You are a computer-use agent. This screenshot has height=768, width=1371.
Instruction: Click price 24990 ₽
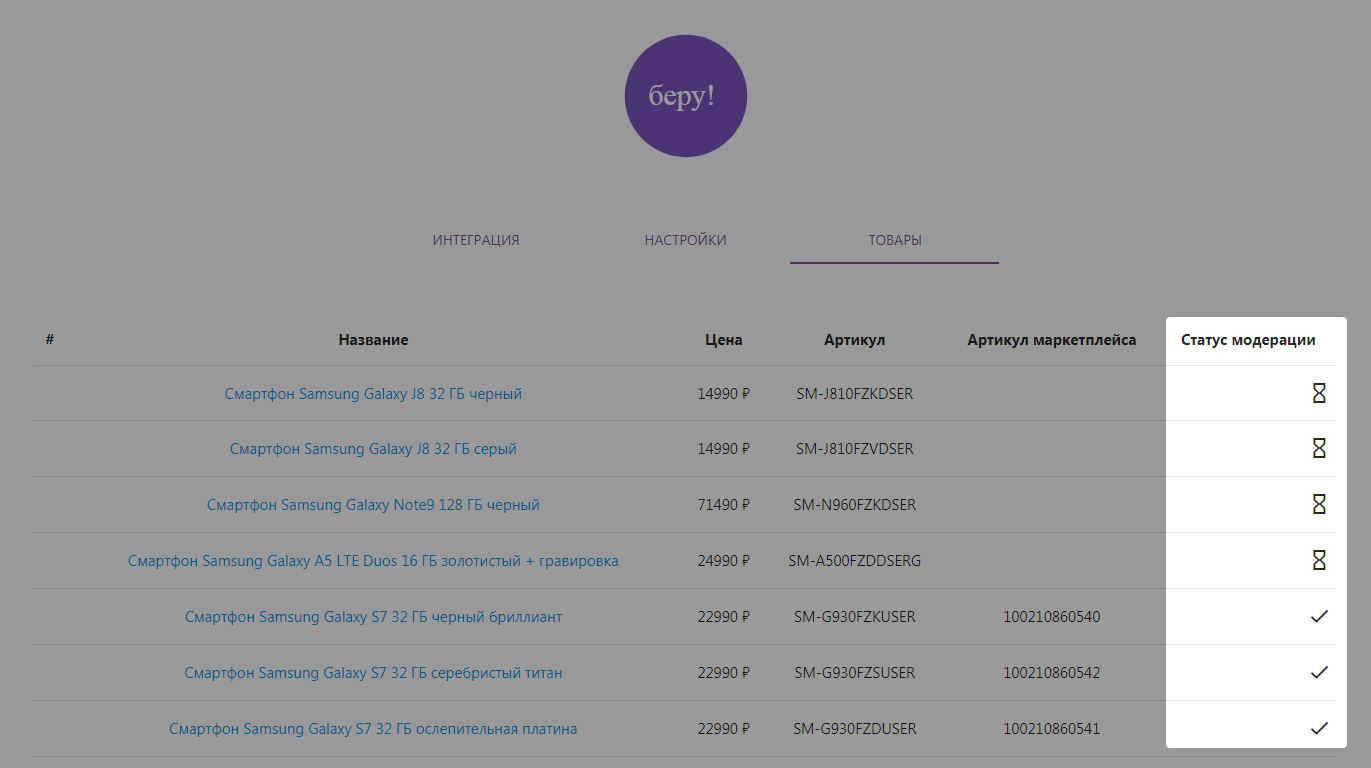[x=724, y=561]
